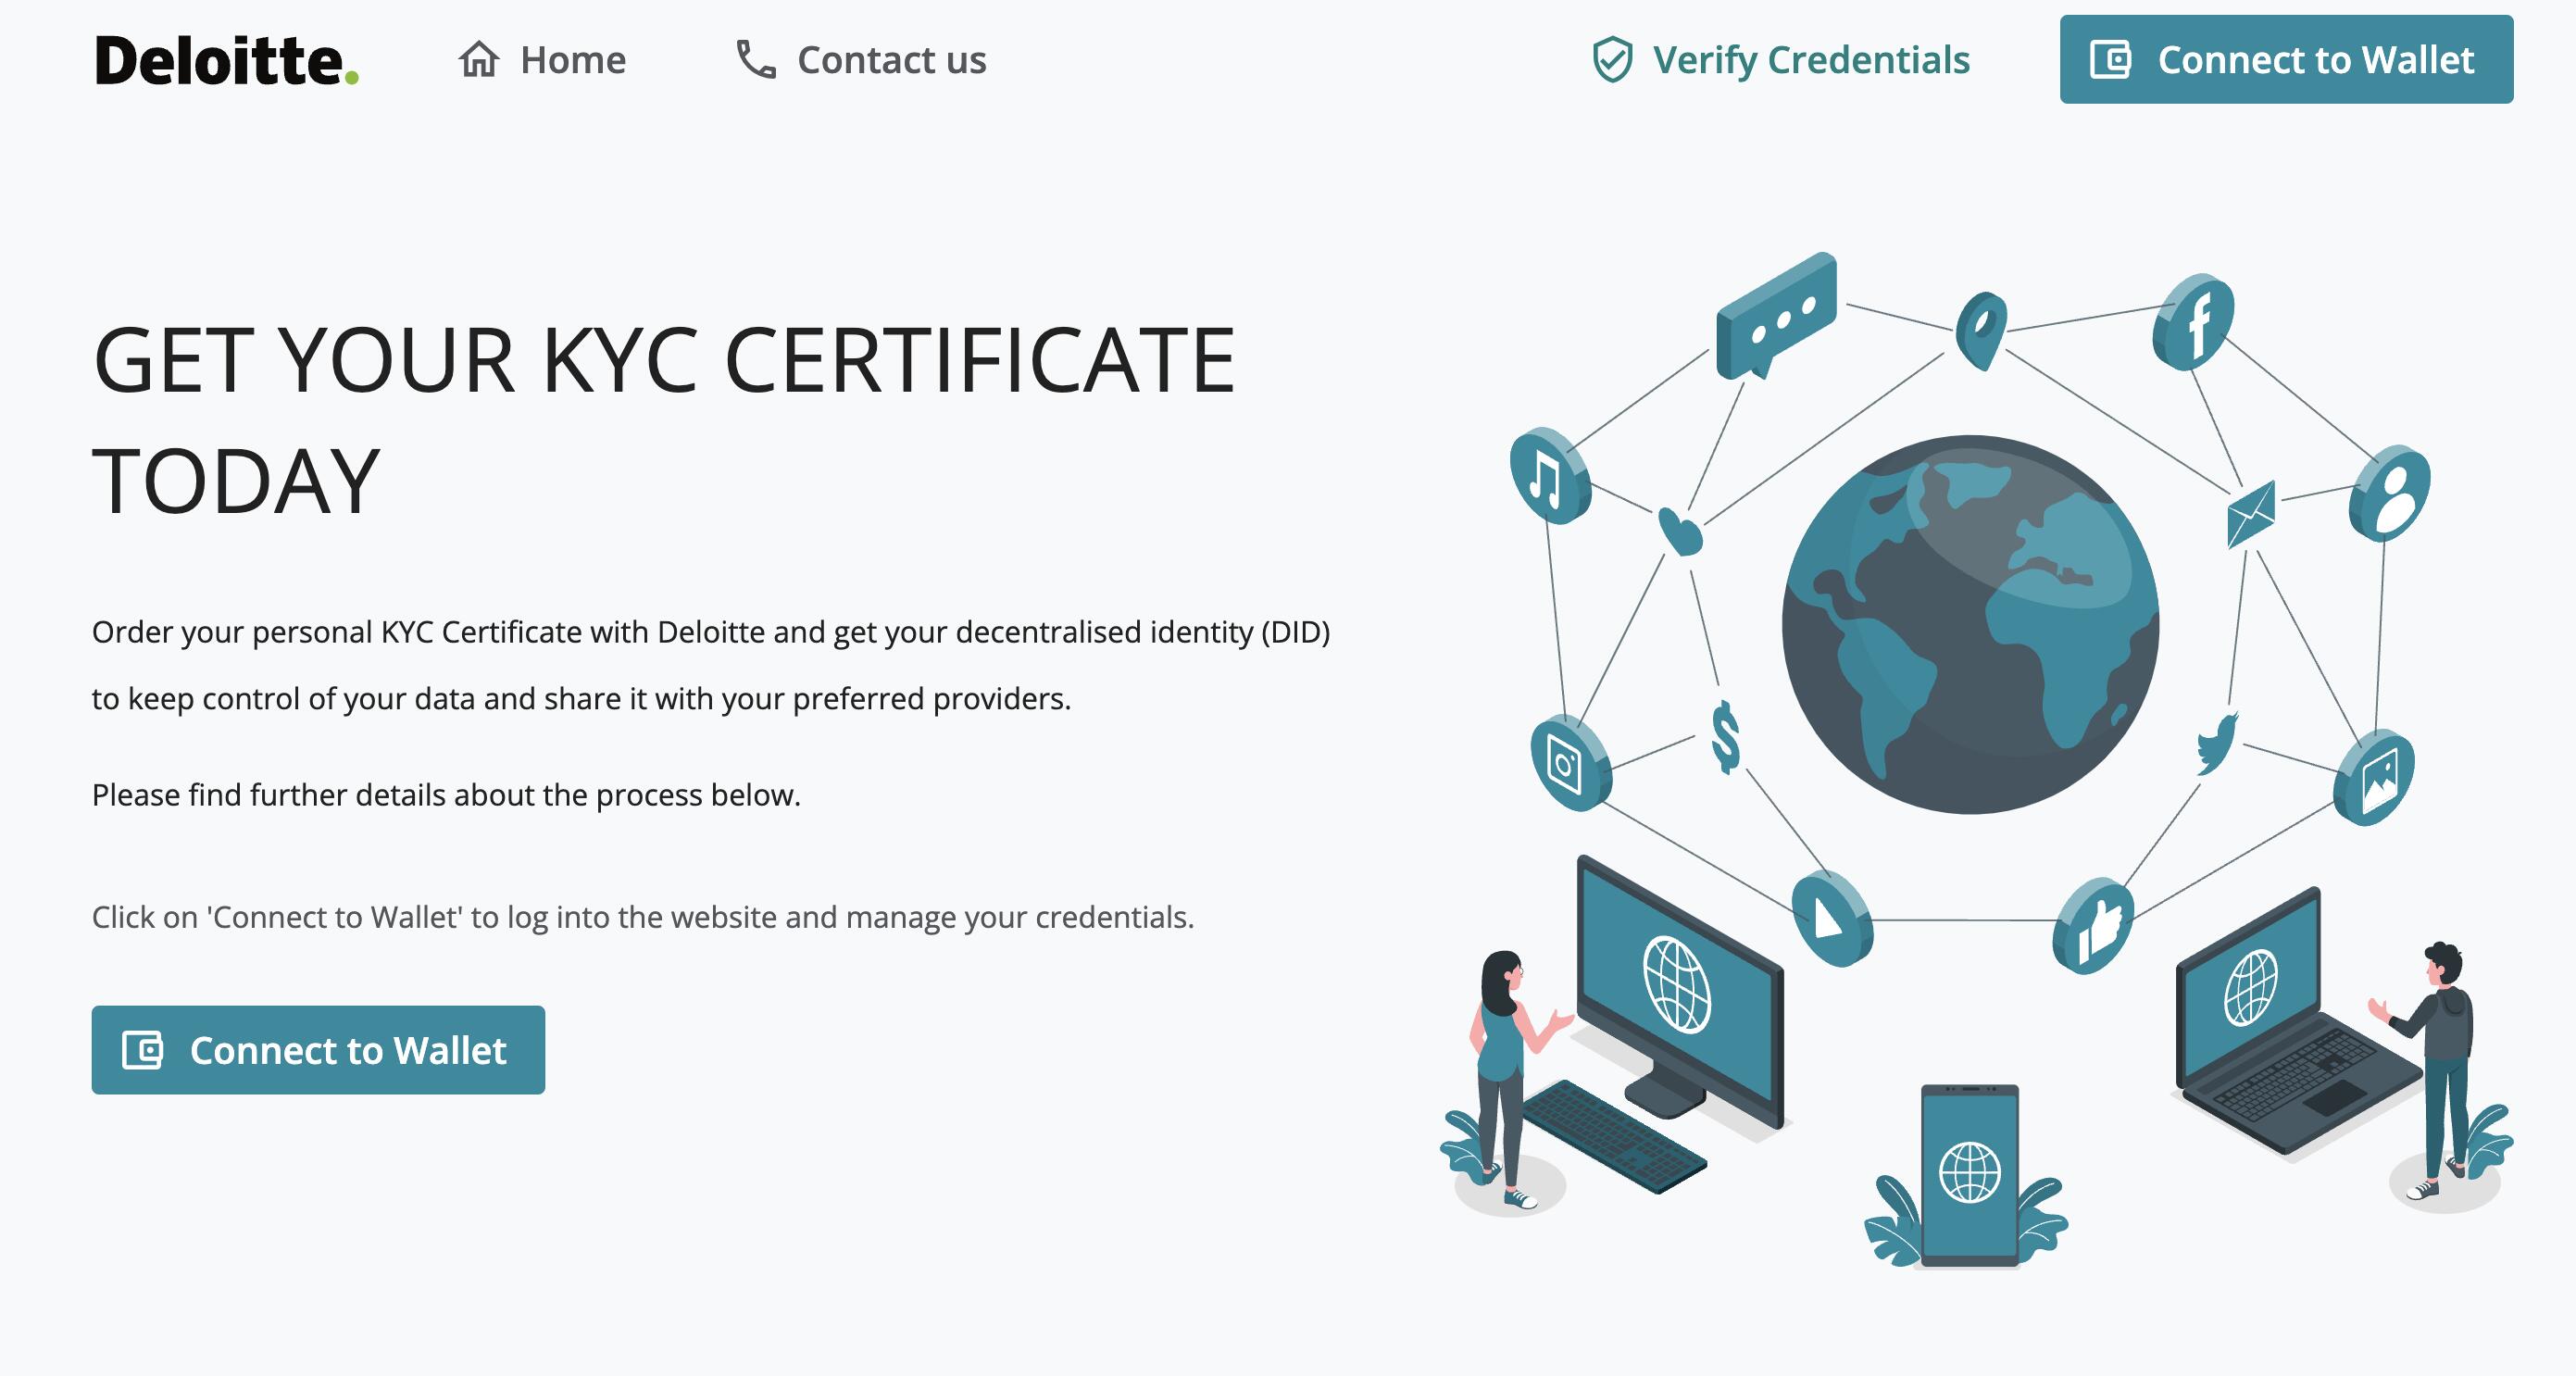2576x1376 pixels.
Task: Click 'Please find further details' sentence
Action: pos(446,795)
